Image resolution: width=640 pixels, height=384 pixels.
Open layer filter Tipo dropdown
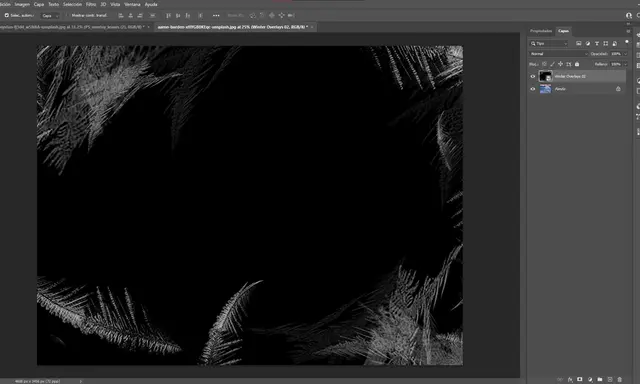(x=549, y=43)
